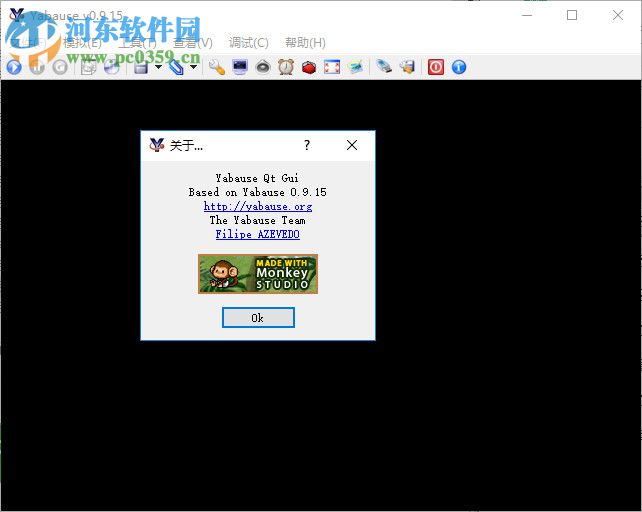Click the Save State floppy icon
The width and height of the screenshot is (642, 512).
(141, 67)
